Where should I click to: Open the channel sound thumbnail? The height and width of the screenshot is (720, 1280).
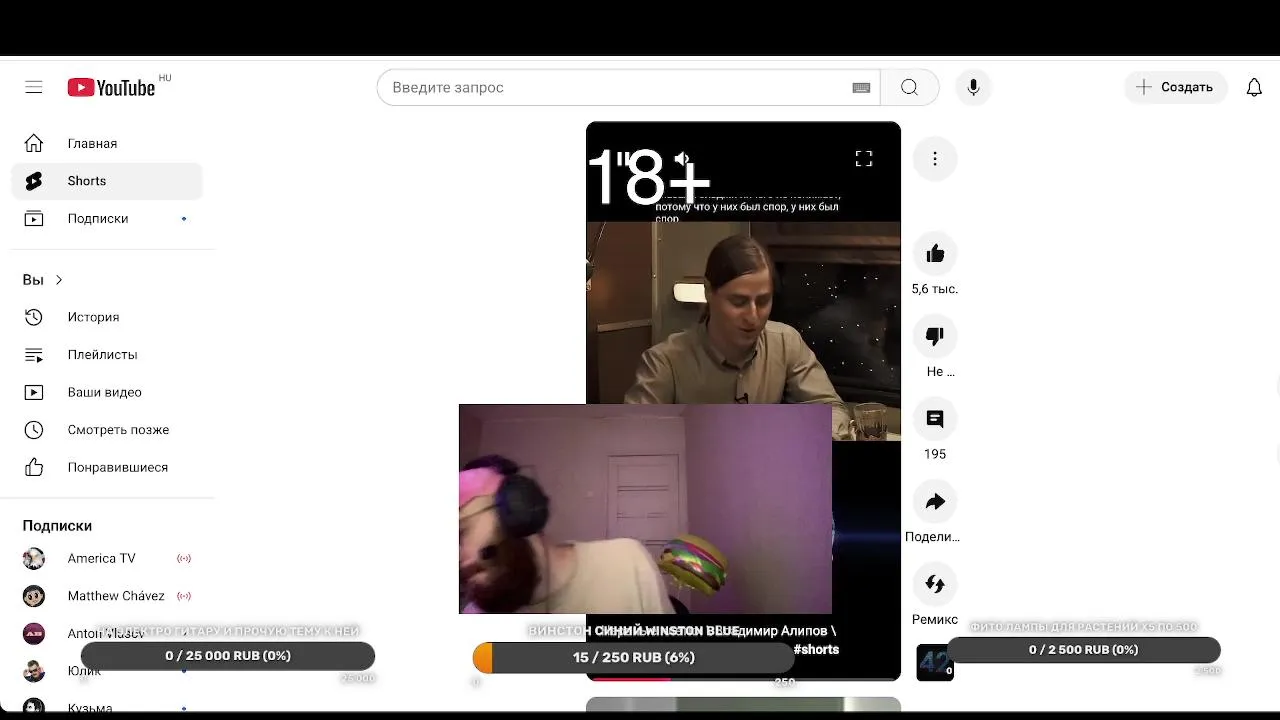coord(935,662)
